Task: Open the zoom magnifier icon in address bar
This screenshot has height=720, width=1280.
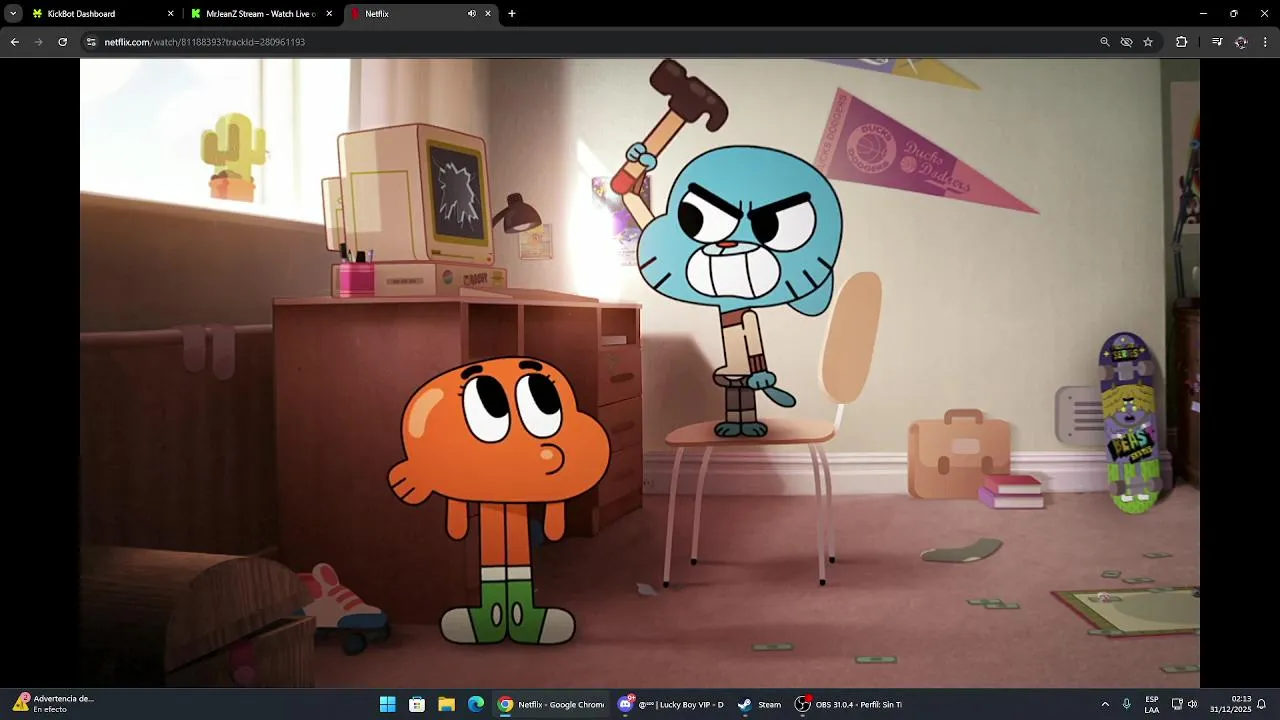Action: click(1105, 42)
